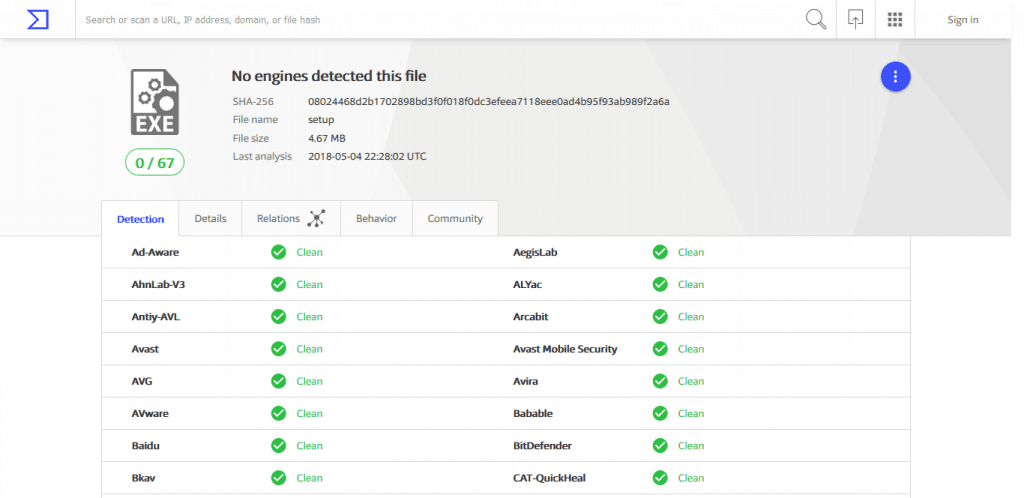Click the AVG engine name

142,381
